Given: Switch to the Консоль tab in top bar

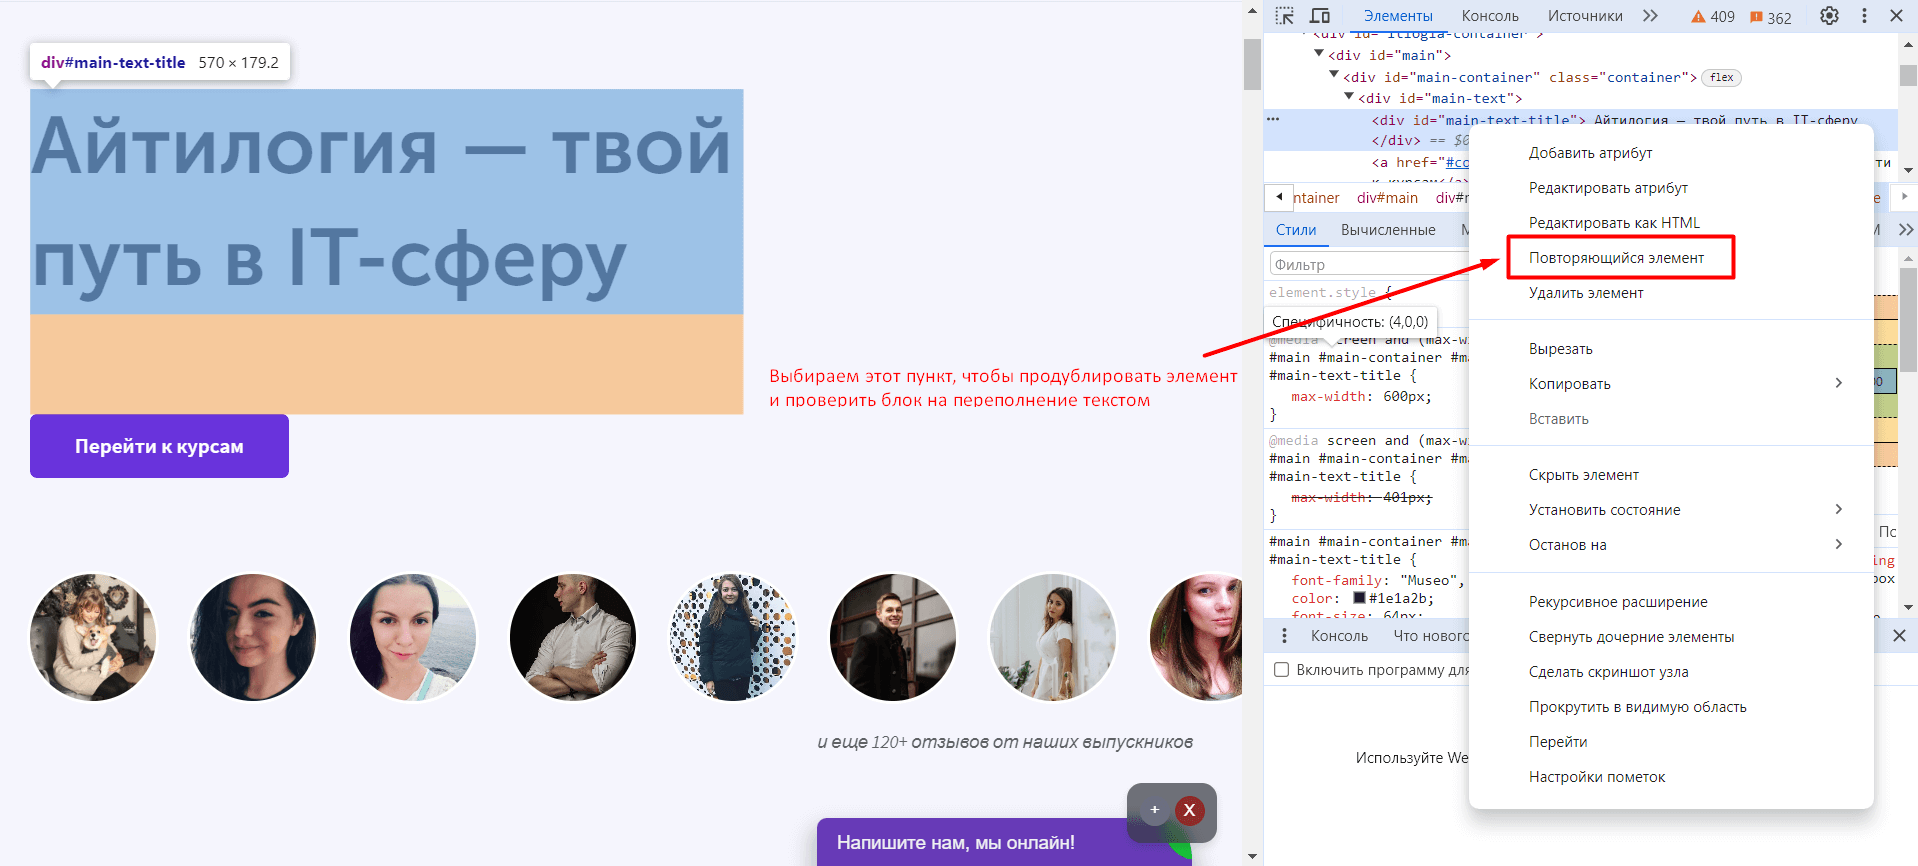Looking at the screenshot, I should coord(1489,16).
